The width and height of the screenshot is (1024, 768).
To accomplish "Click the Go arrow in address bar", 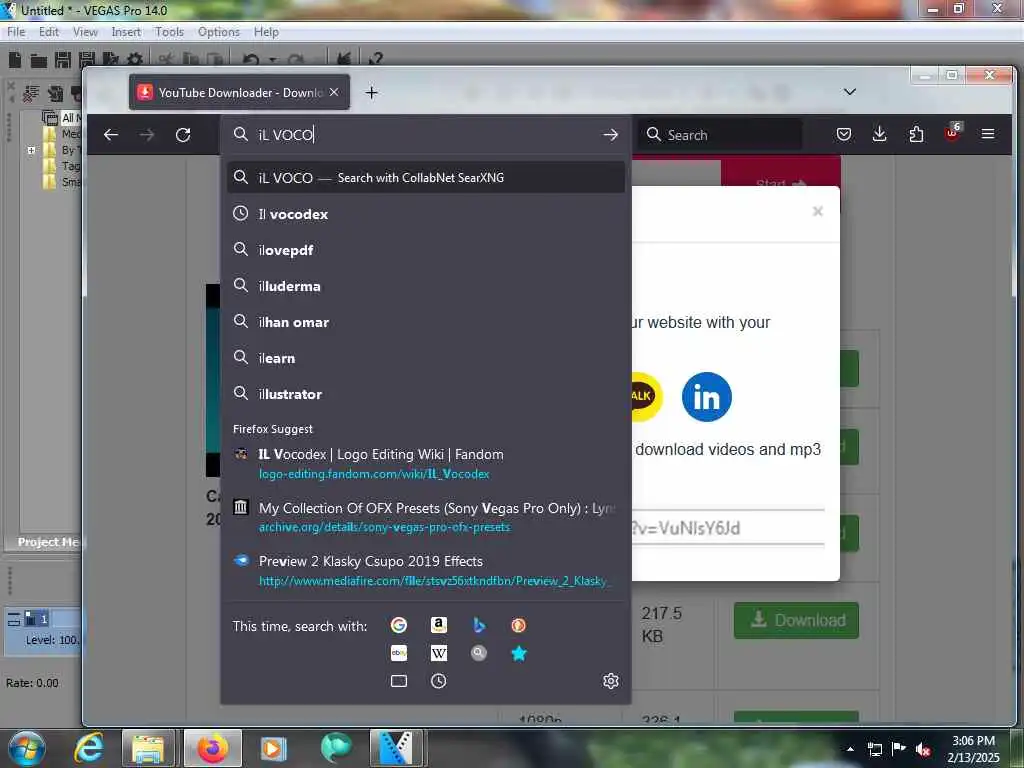I will tap(611, 135).
